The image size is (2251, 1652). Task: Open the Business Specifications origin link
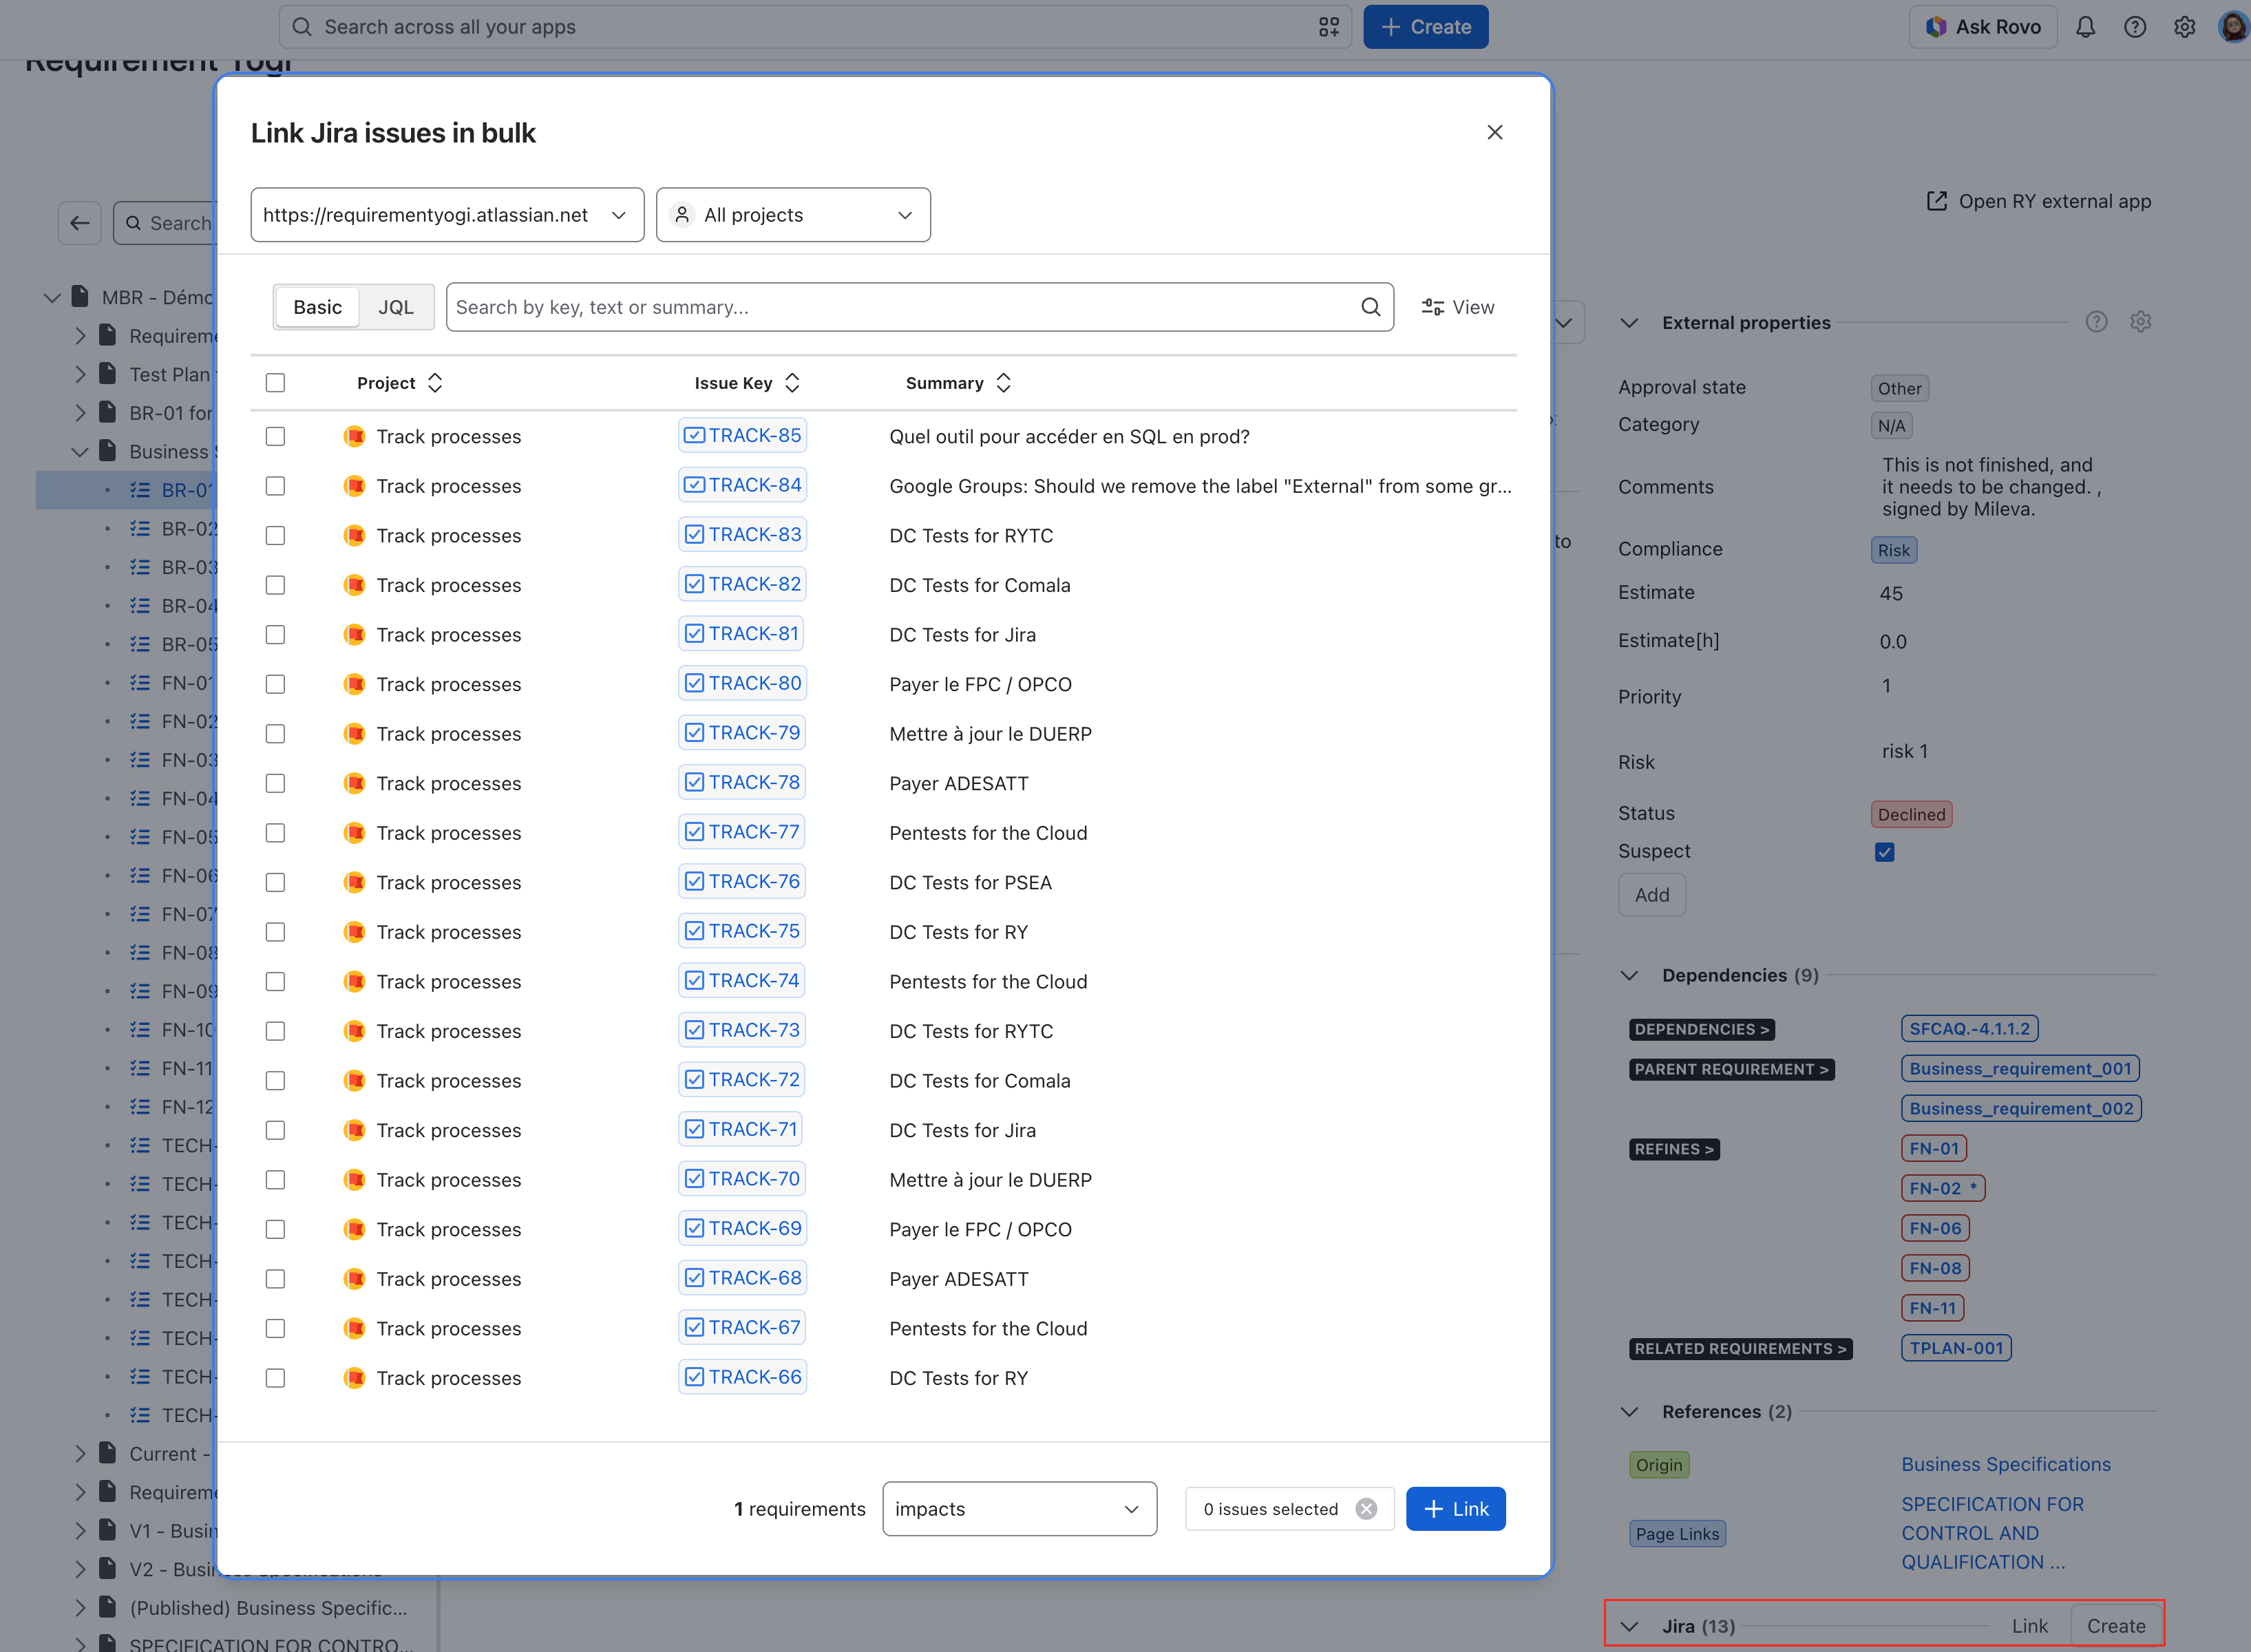pos(2005,1464)
